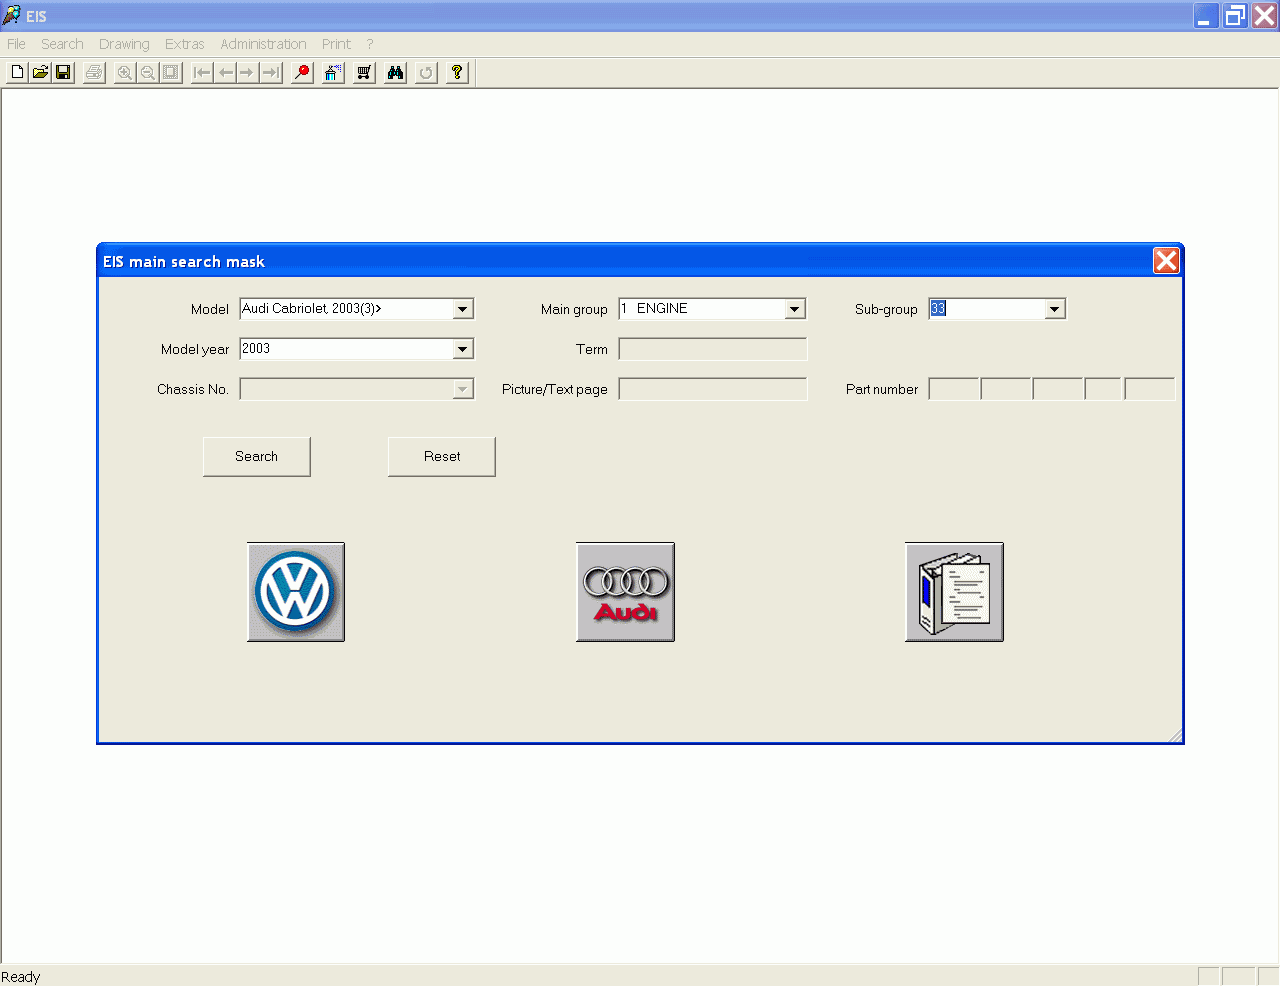
Task: Expand the Model year dropdown
Action: pyautogui.click(x=462, y=349)
